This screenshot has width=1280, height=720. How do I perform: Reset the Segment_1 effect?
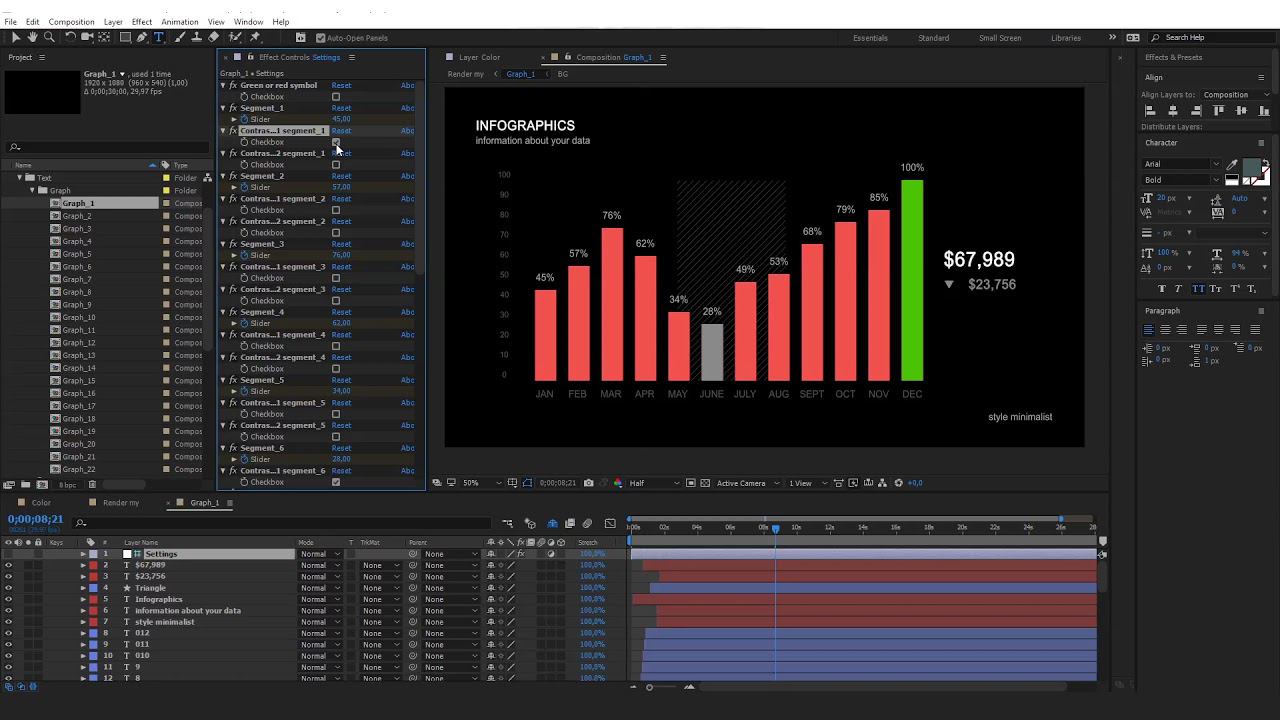[341, 108]
